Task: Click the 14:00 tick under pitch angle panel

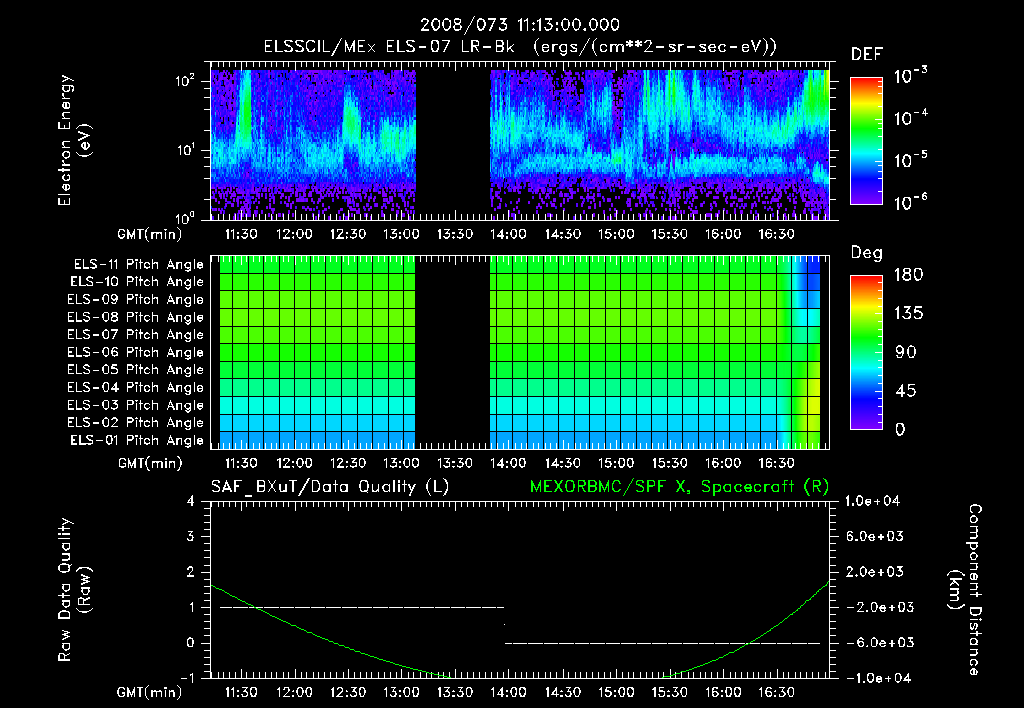Action: tap(508, 463)
